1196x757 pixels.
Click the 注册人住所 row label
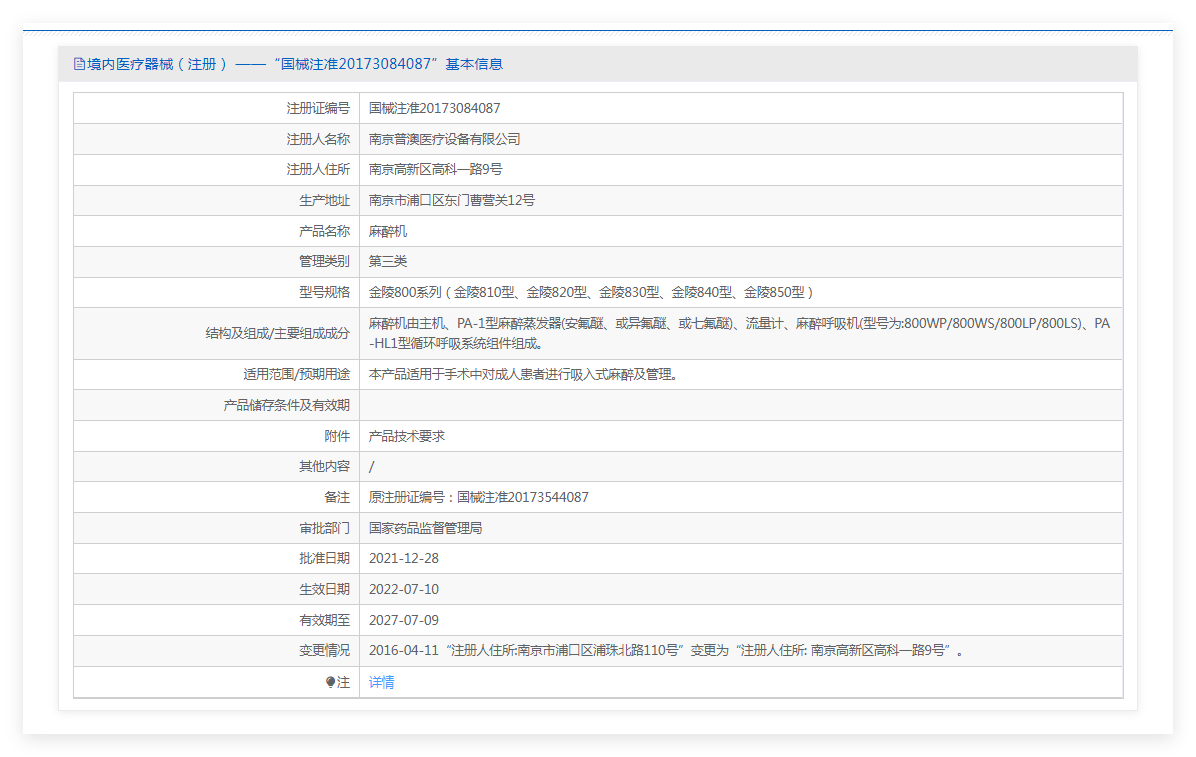point(318,169)
